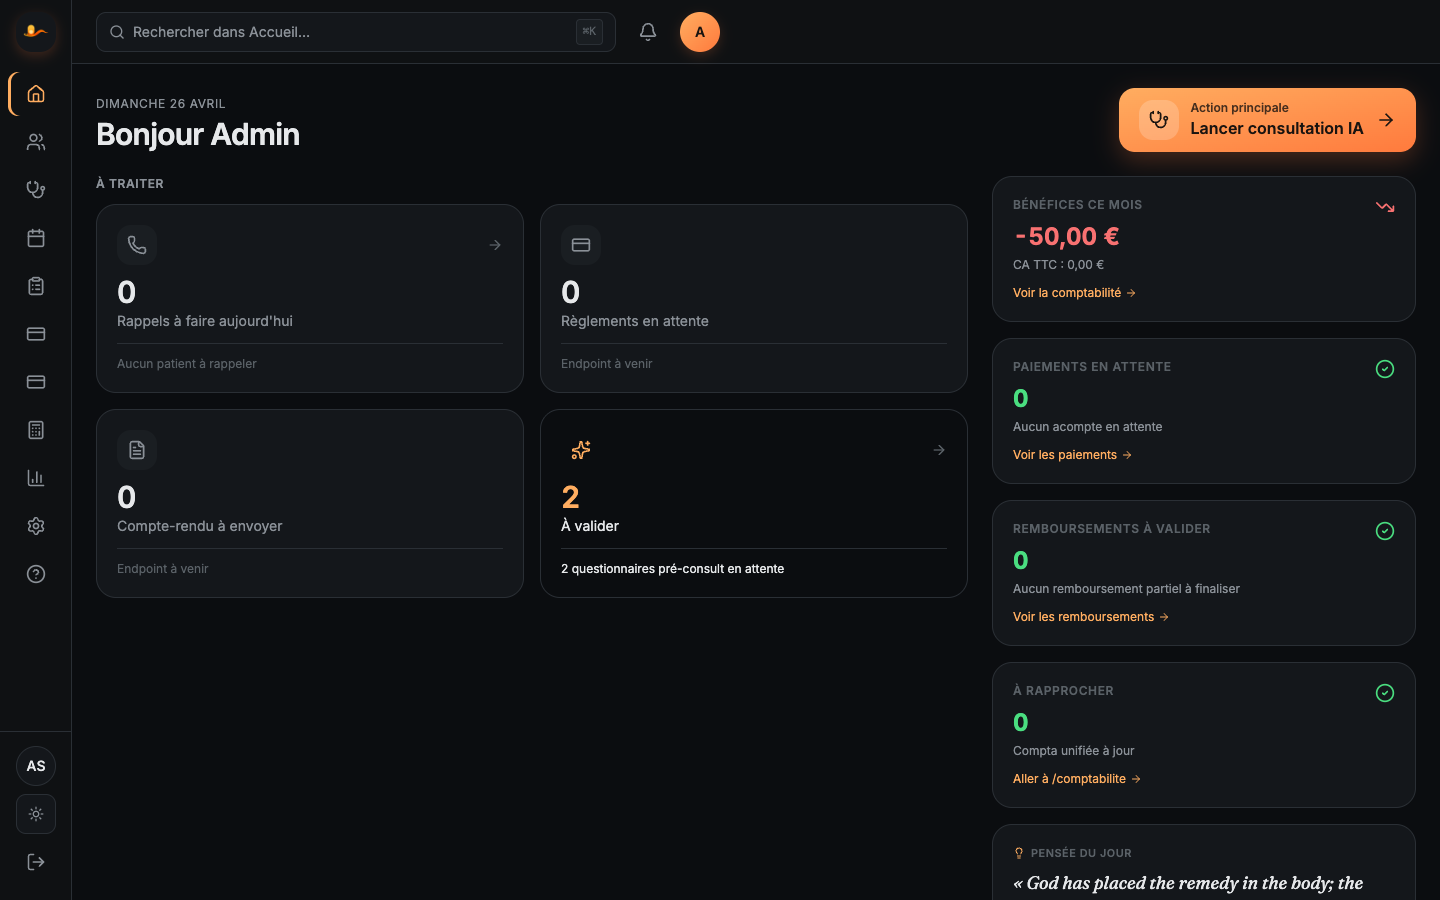The height and width of the screenshot is (900, 1440).
Task: Open the help question mark icon
Action: click(36, 574)
